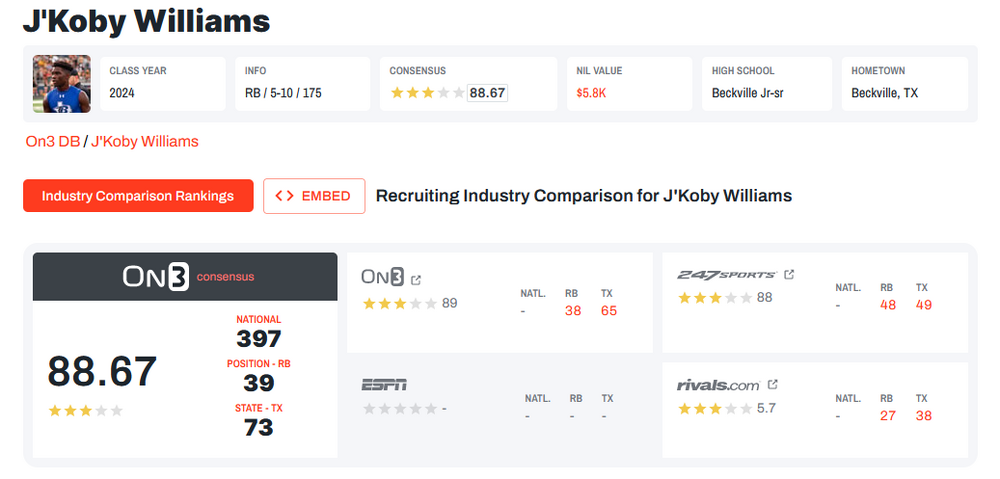
Task: Open Rivals.com external link icon
Action: (772, 384)
